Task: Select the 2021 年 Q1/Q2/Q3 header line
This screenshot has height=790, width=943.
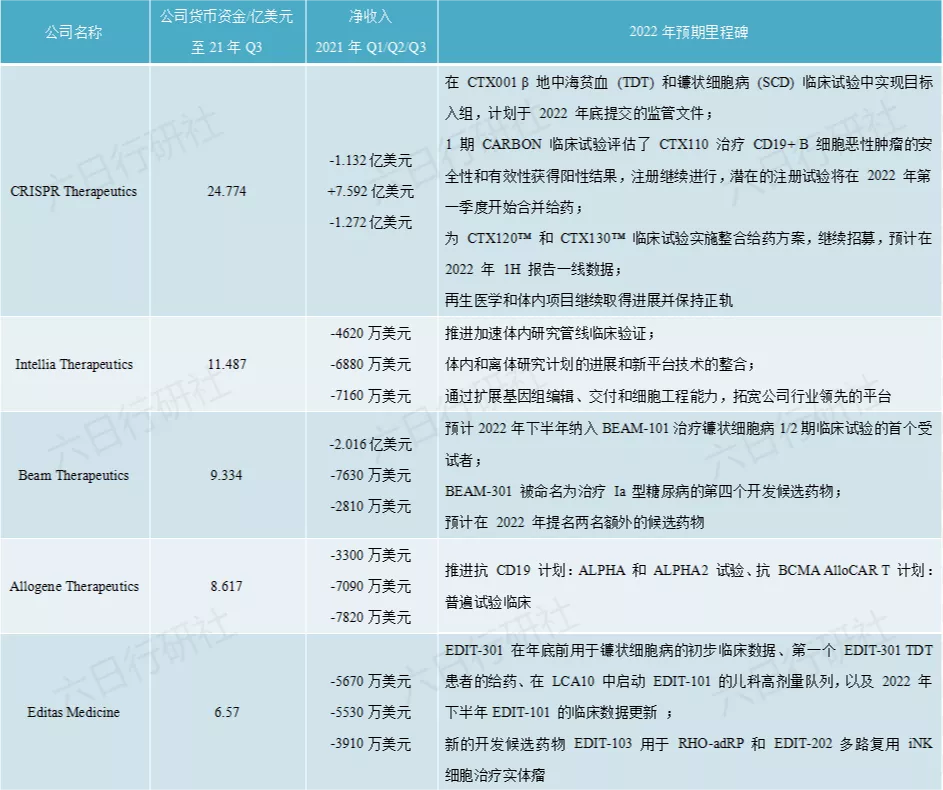Action: (x=370, y=47)
